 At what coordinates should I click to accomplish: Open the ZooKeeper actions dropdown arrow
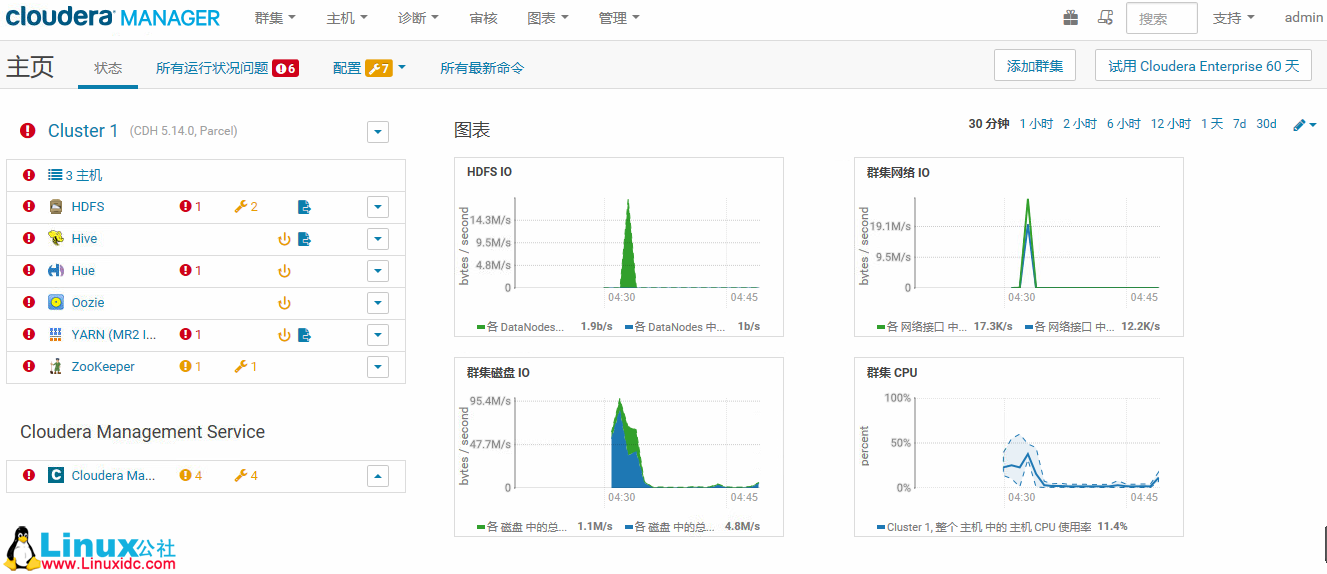(x=378, y=367)
